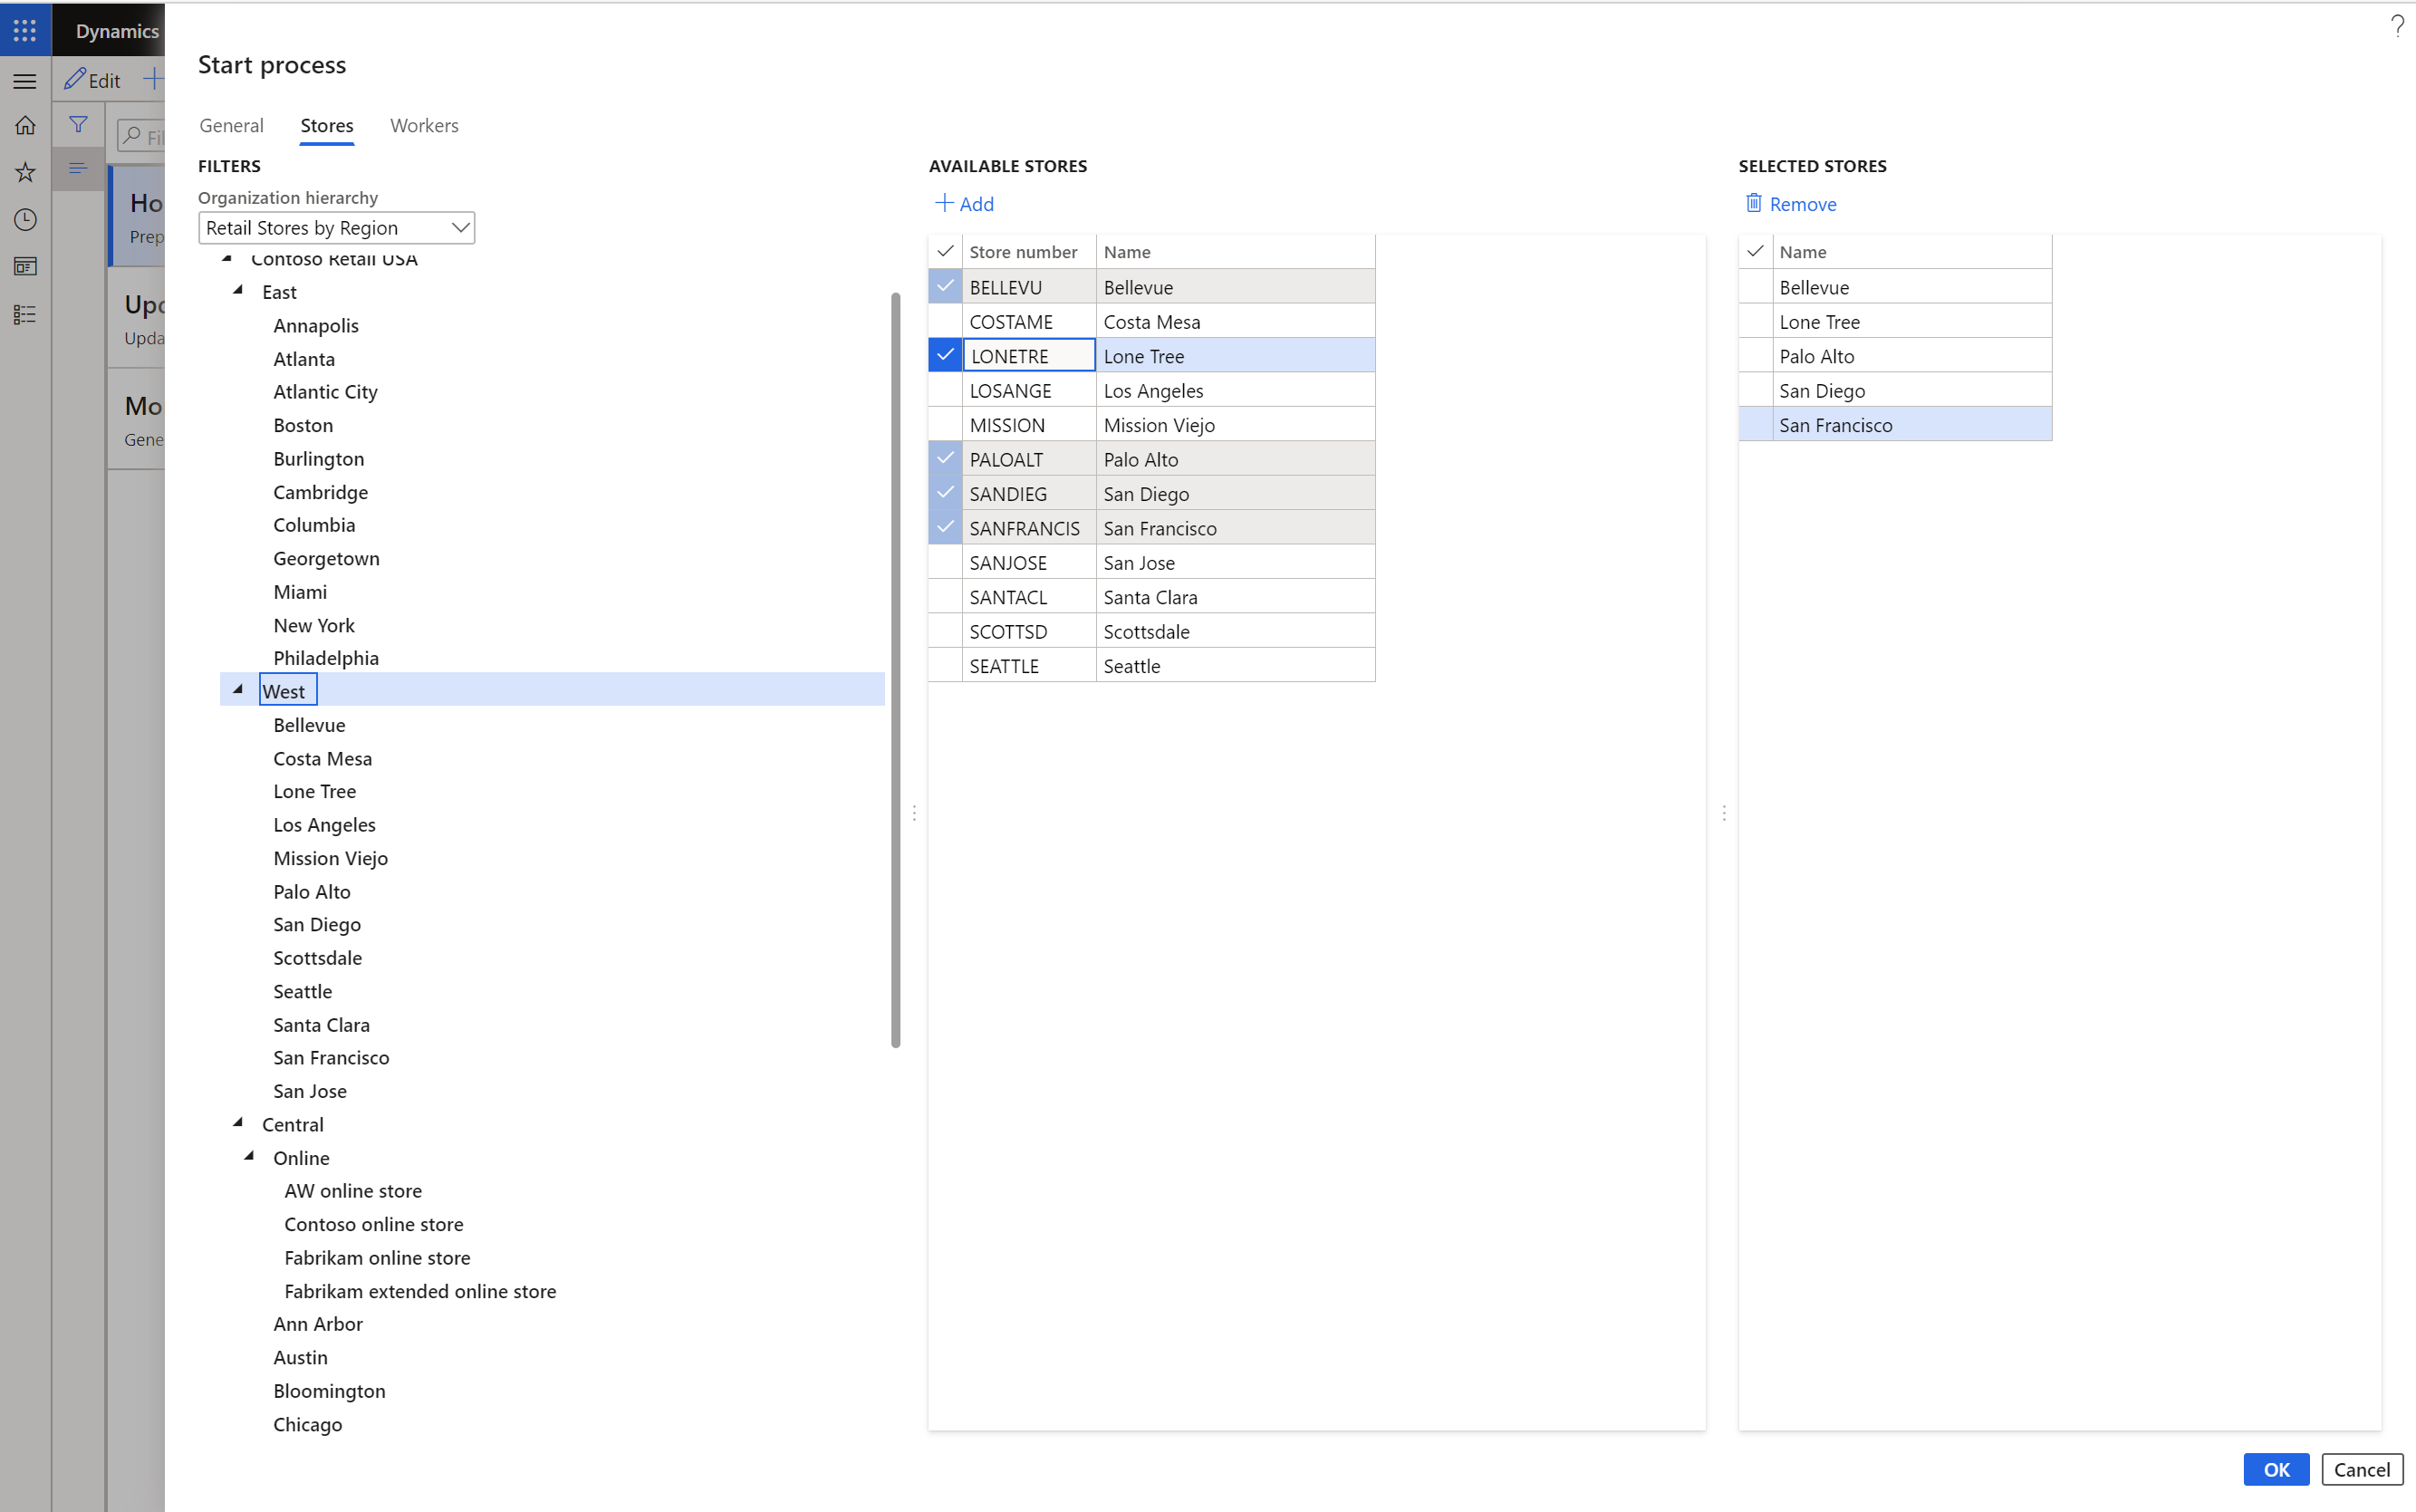This screenshot has width=2416, height=1512.
Task: Click the hamburger menu icon top-left
Action: pos(26,79)
